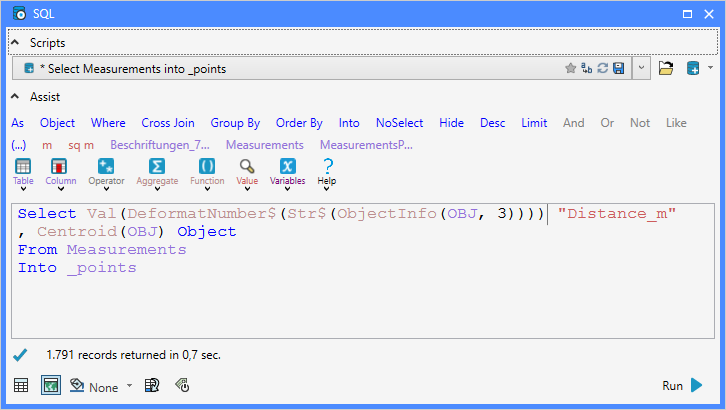Insert the MeasurementsP... table link
The image size is (726, 410).
tap(366, 145)
